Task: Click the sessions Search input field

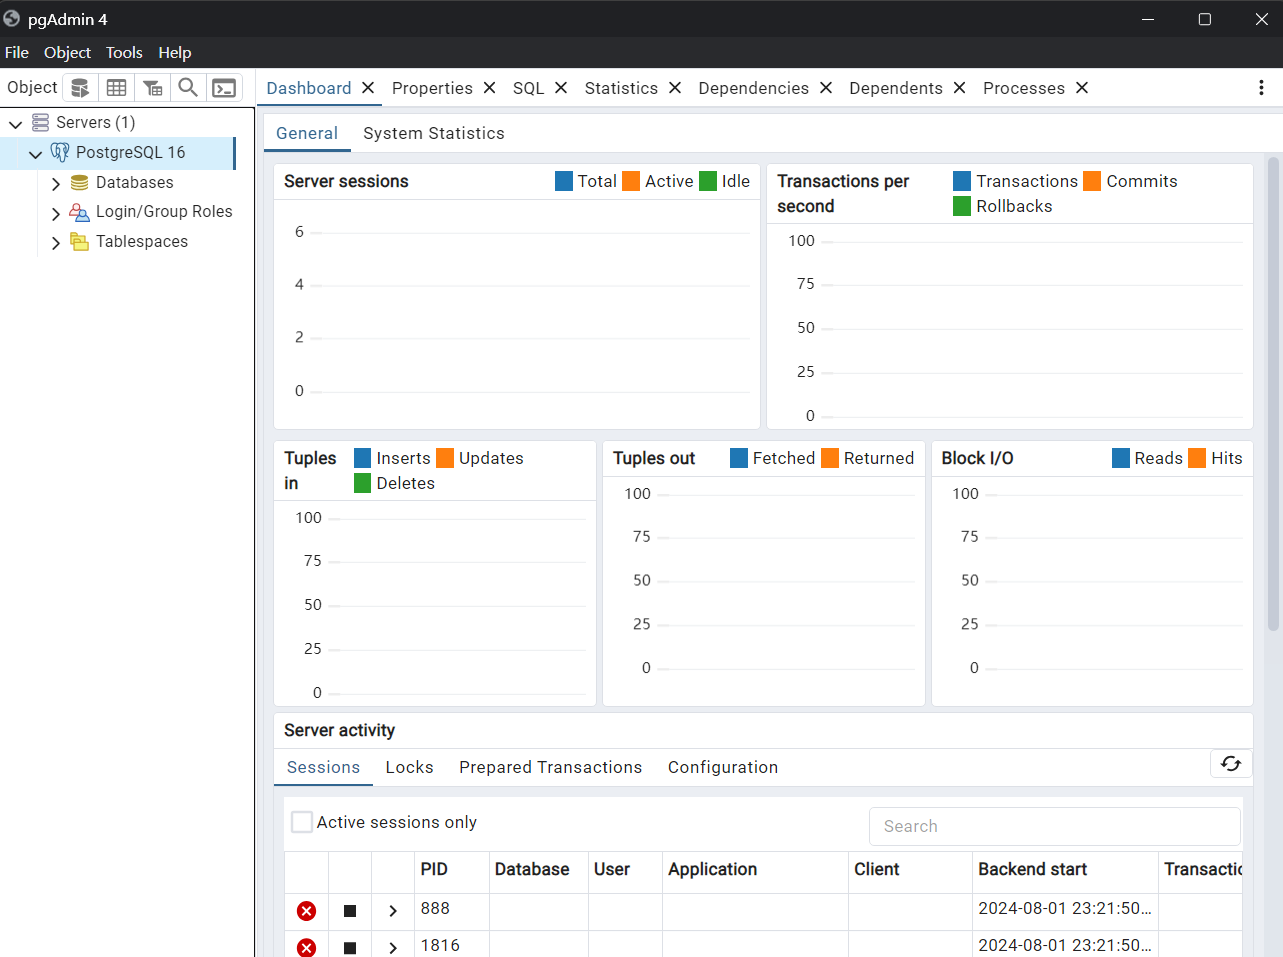Action: click(1055, 826)
